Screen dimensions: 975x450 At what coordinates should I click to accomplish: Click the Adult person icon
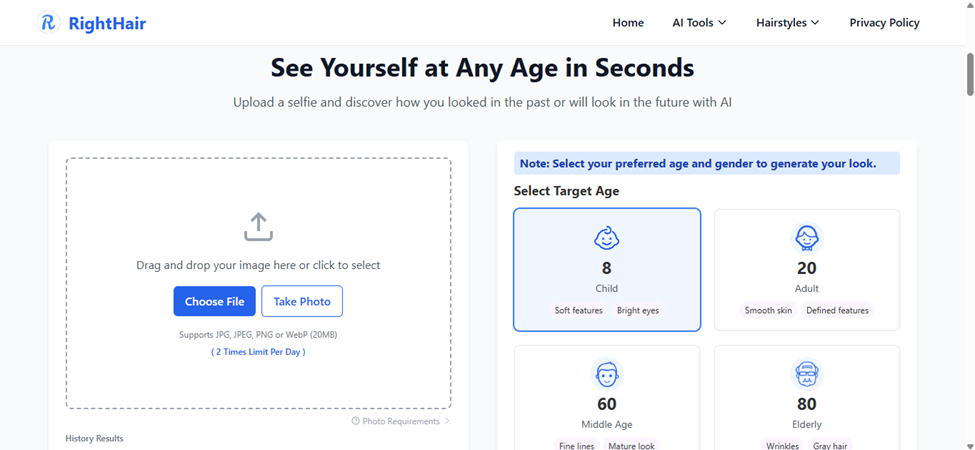(806, 238)
